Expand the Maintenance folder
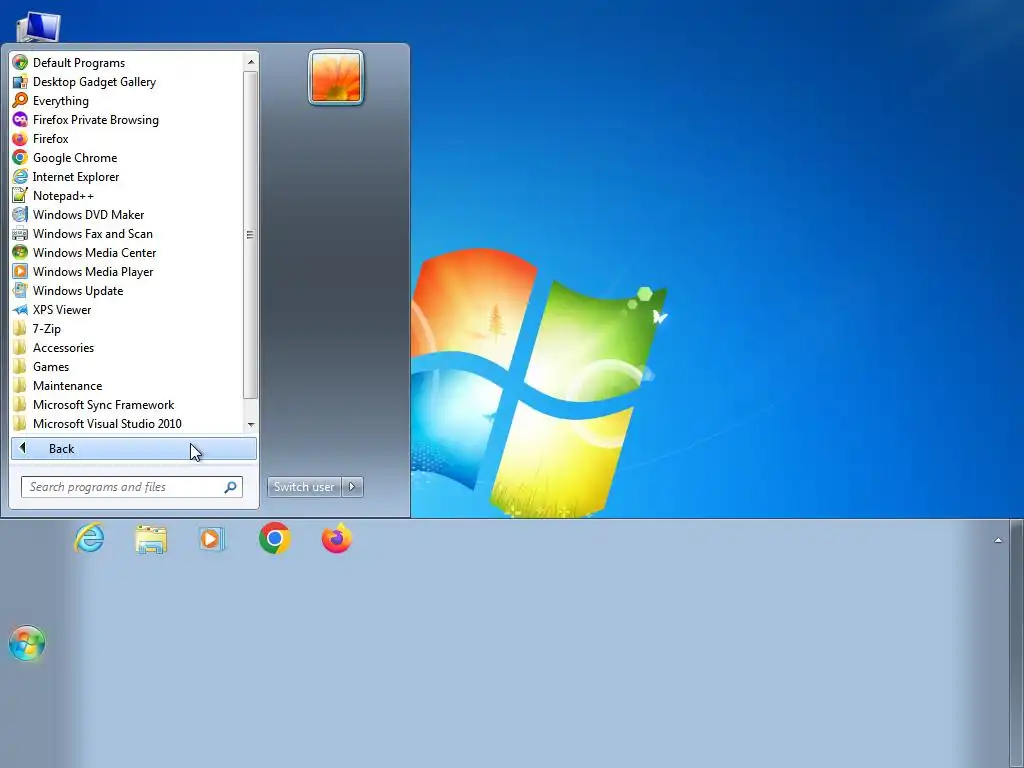This screenshot has width=1024, height=768. coord(126,385)
